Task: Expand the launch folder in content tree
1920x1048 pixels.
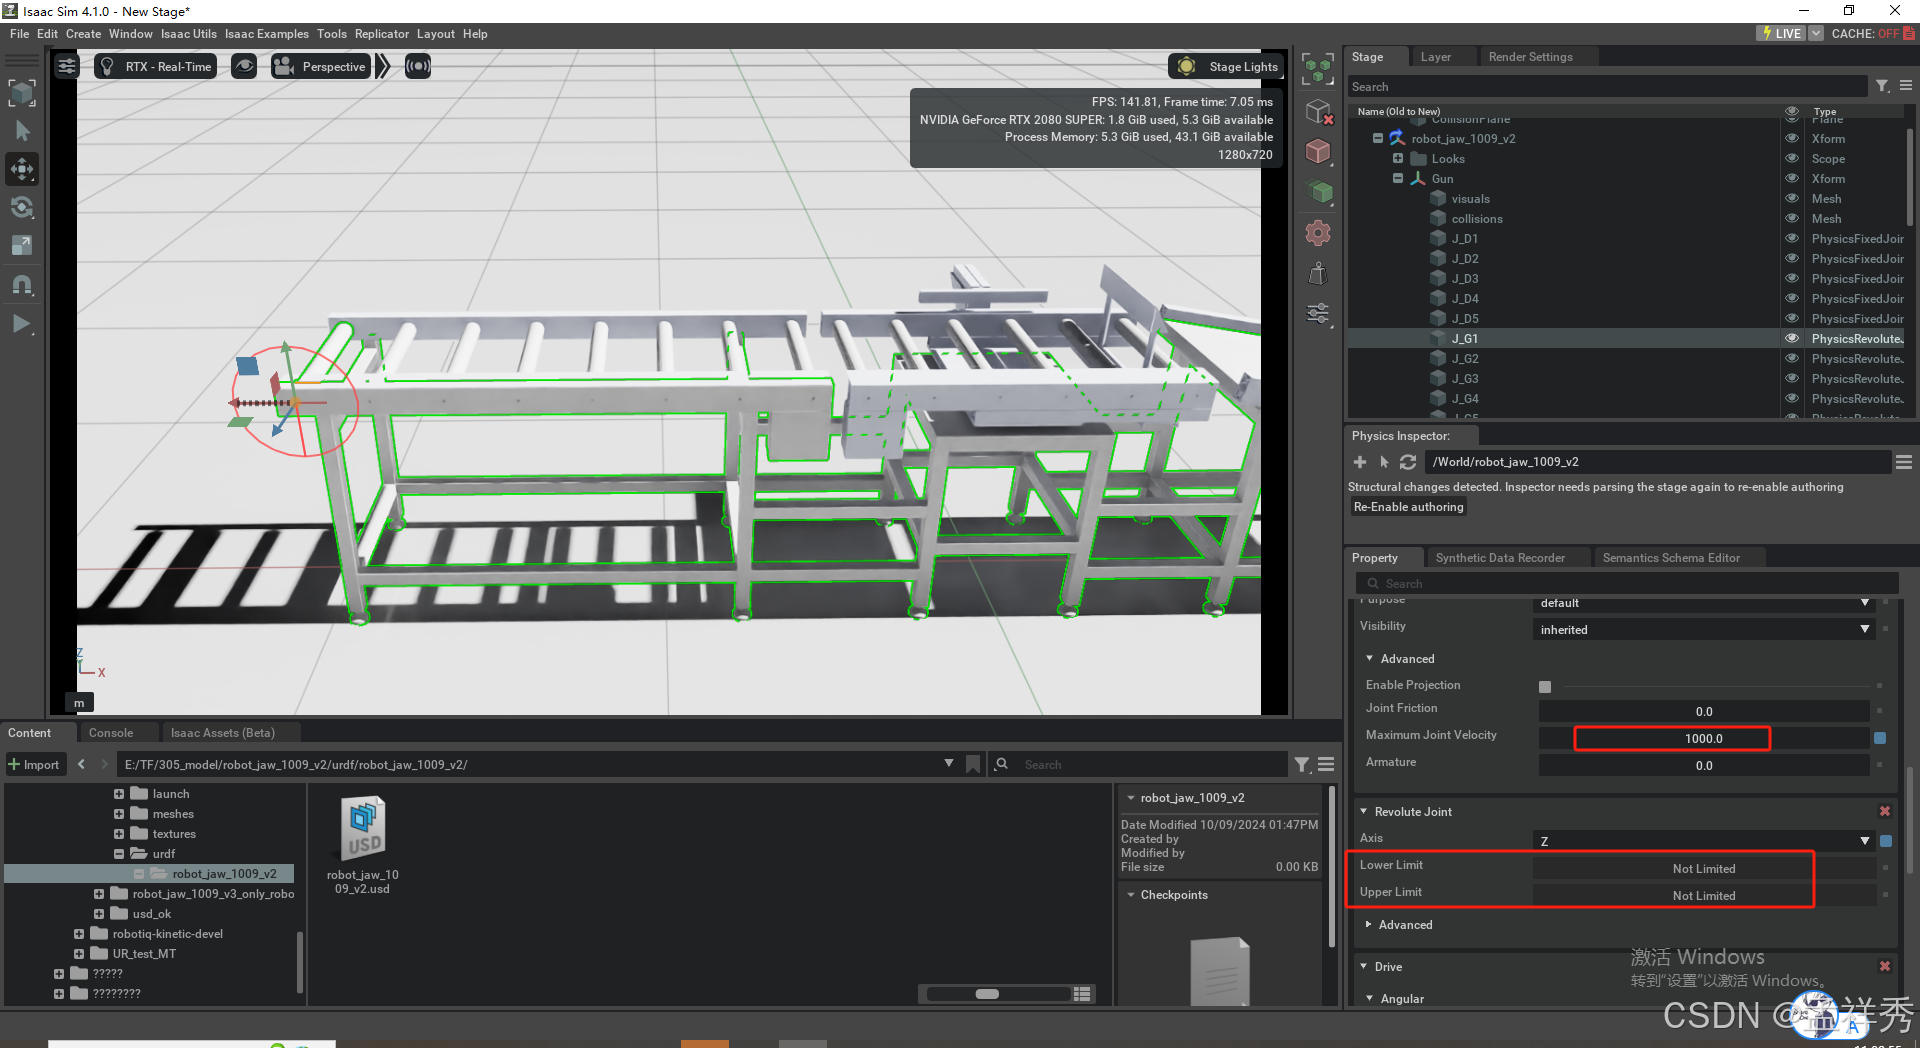Action: tap(119, 794)
